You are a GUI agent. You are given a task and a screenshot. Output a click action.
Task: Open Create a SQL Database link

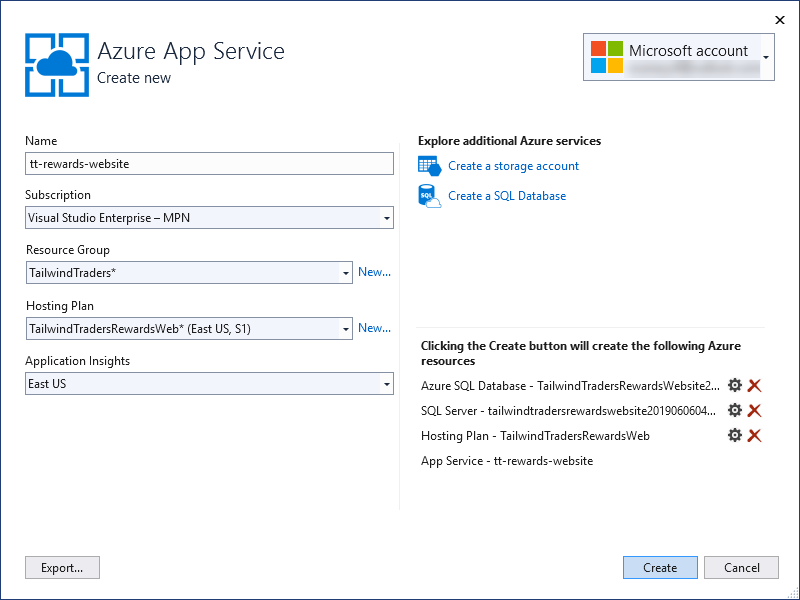tap(507, 196)
